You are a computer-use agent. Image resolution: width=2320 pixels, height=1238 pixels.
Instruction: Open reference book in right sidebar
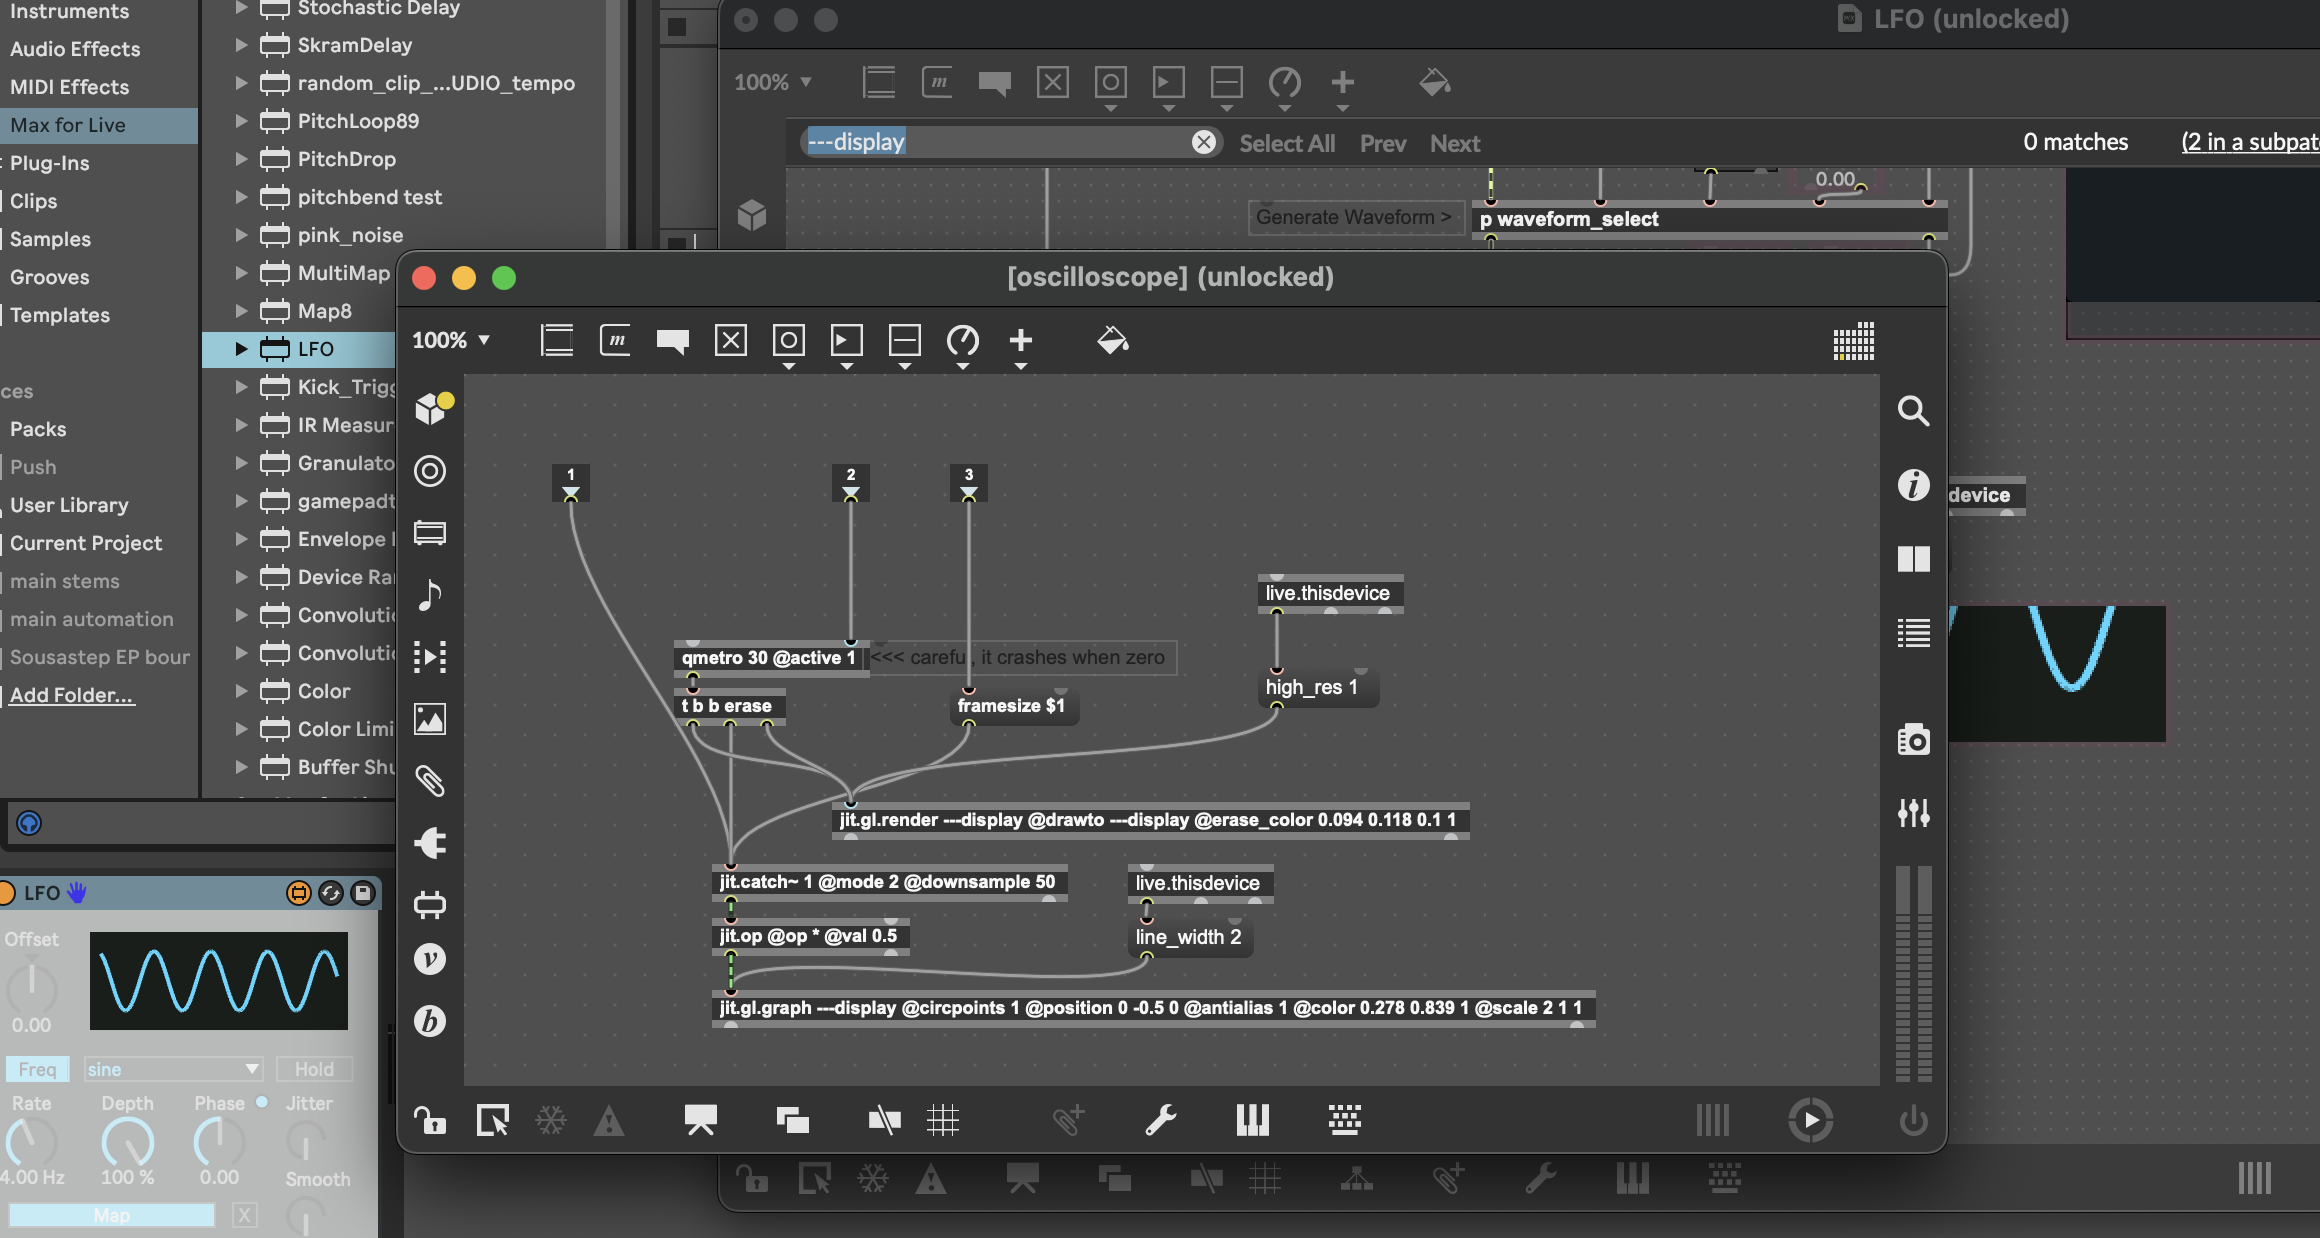coord(1913,559)
